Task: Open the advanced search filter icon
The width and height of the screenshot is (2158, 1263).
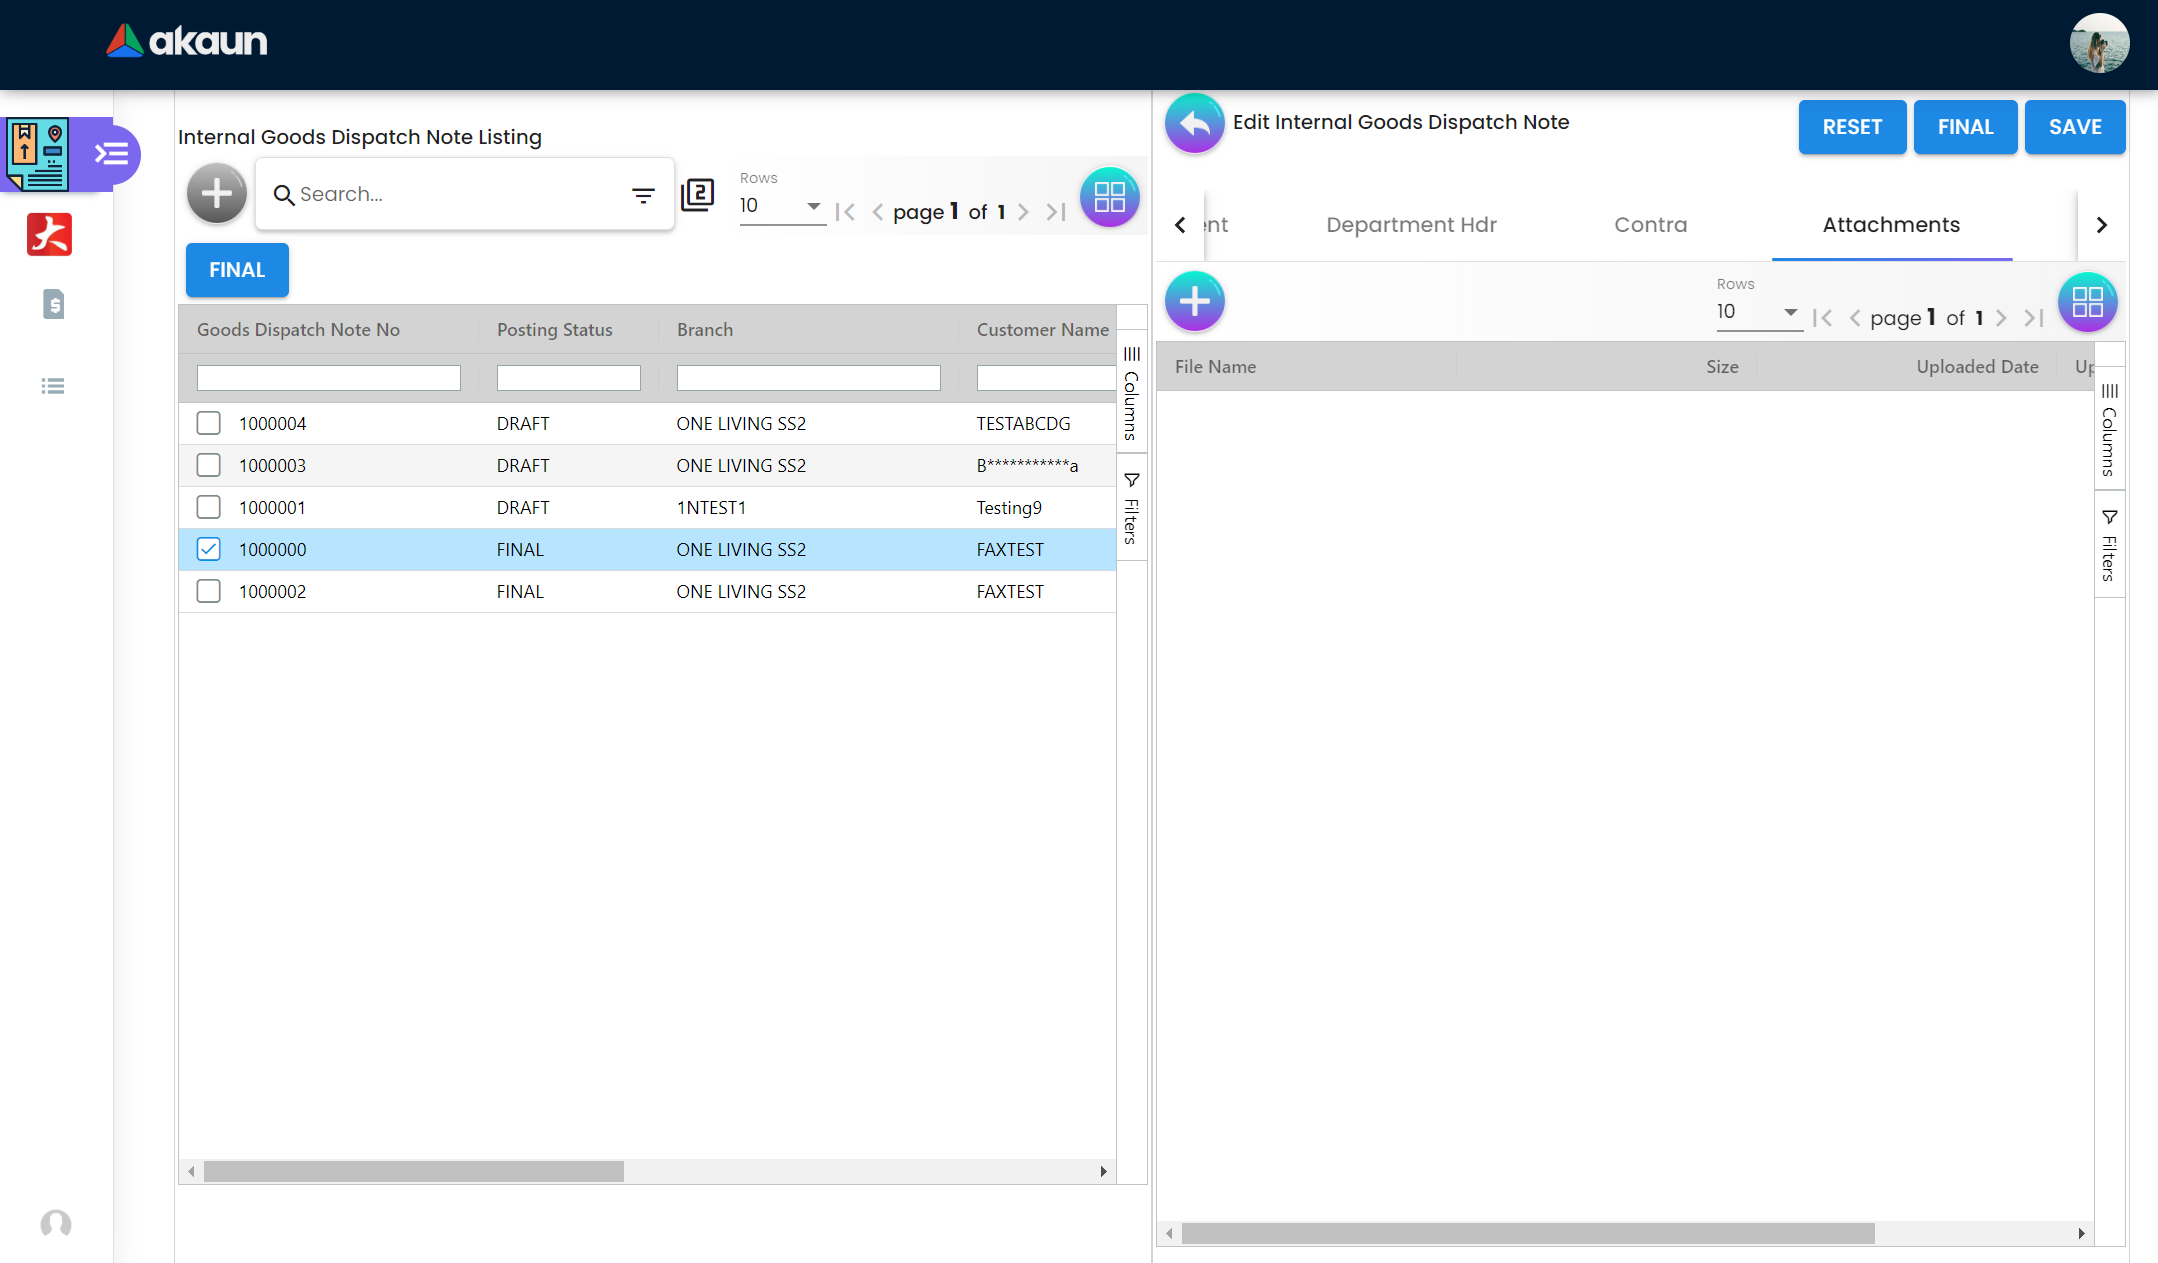Action: tap(643, 195)
